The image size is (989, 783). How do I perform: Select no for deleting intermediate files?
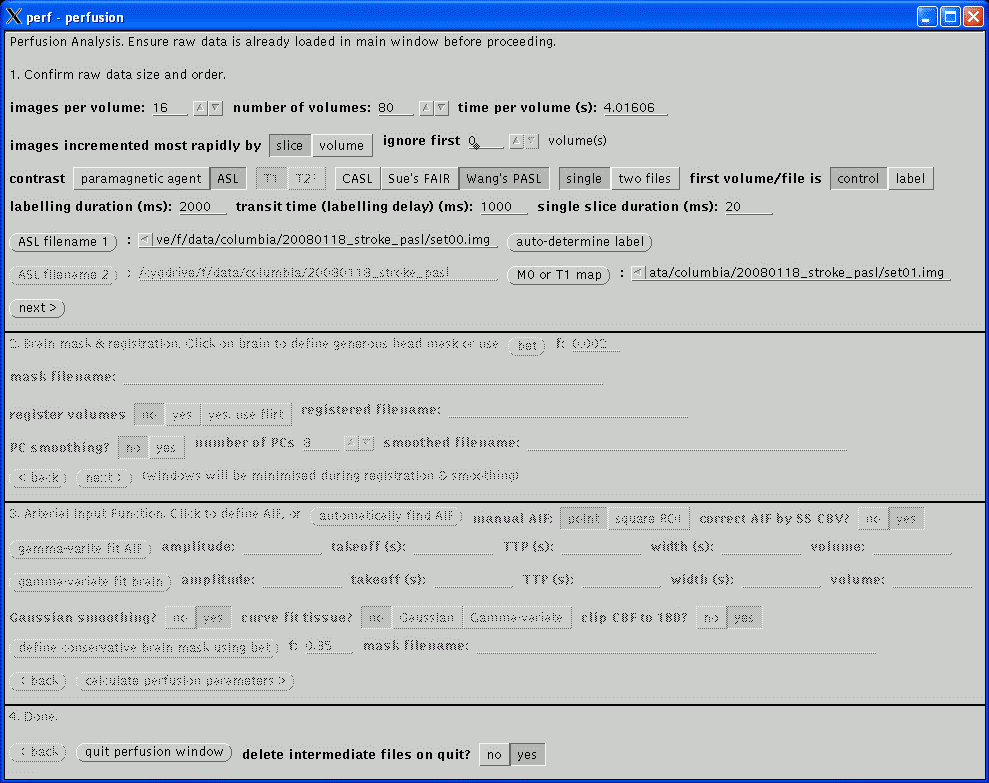click(493, 755)
